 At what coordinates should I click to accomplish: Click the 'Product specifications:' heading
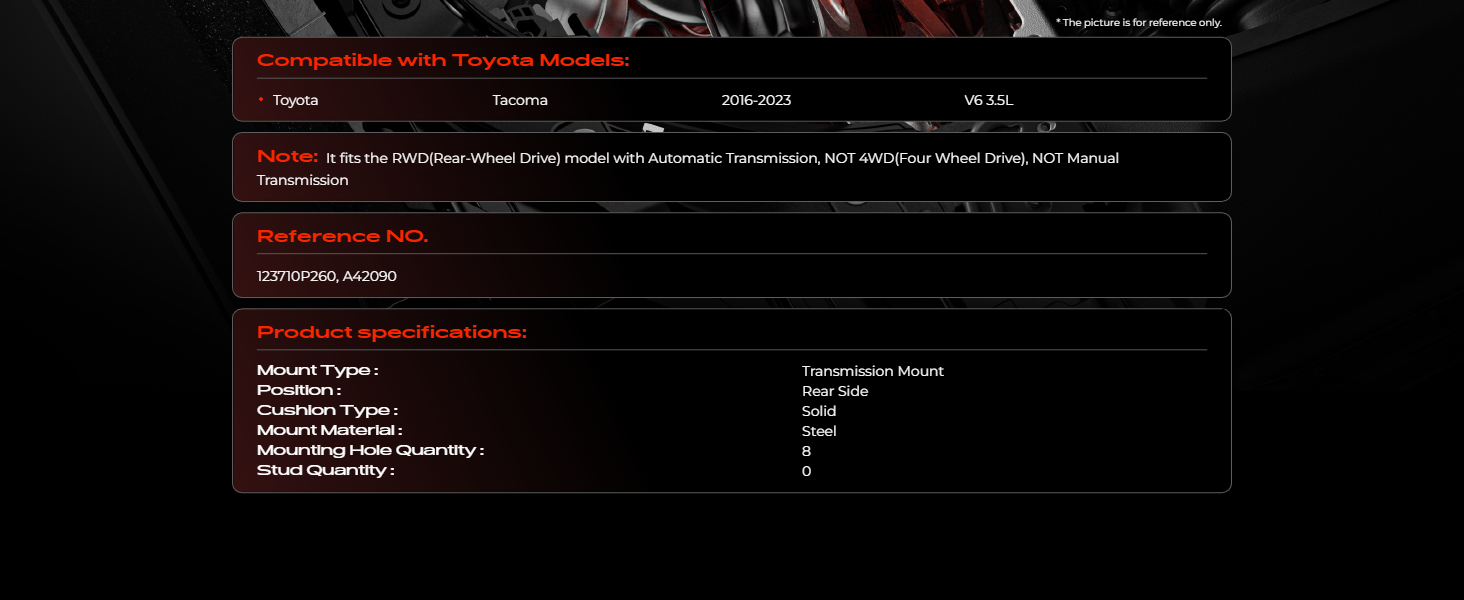pyautogui.click(x=392, y=332)
